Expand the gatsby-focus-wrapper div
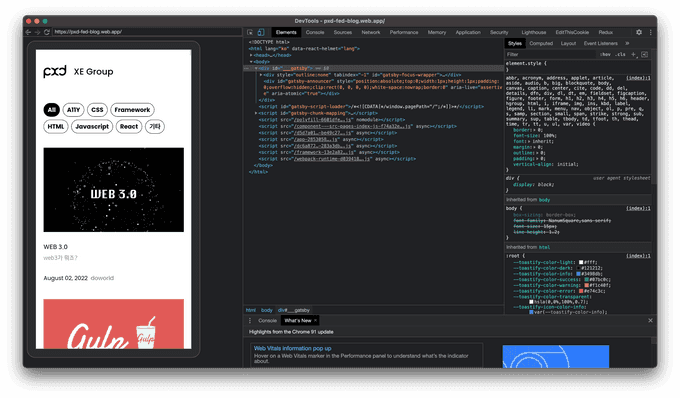680x398 pixels. point(261,75)
